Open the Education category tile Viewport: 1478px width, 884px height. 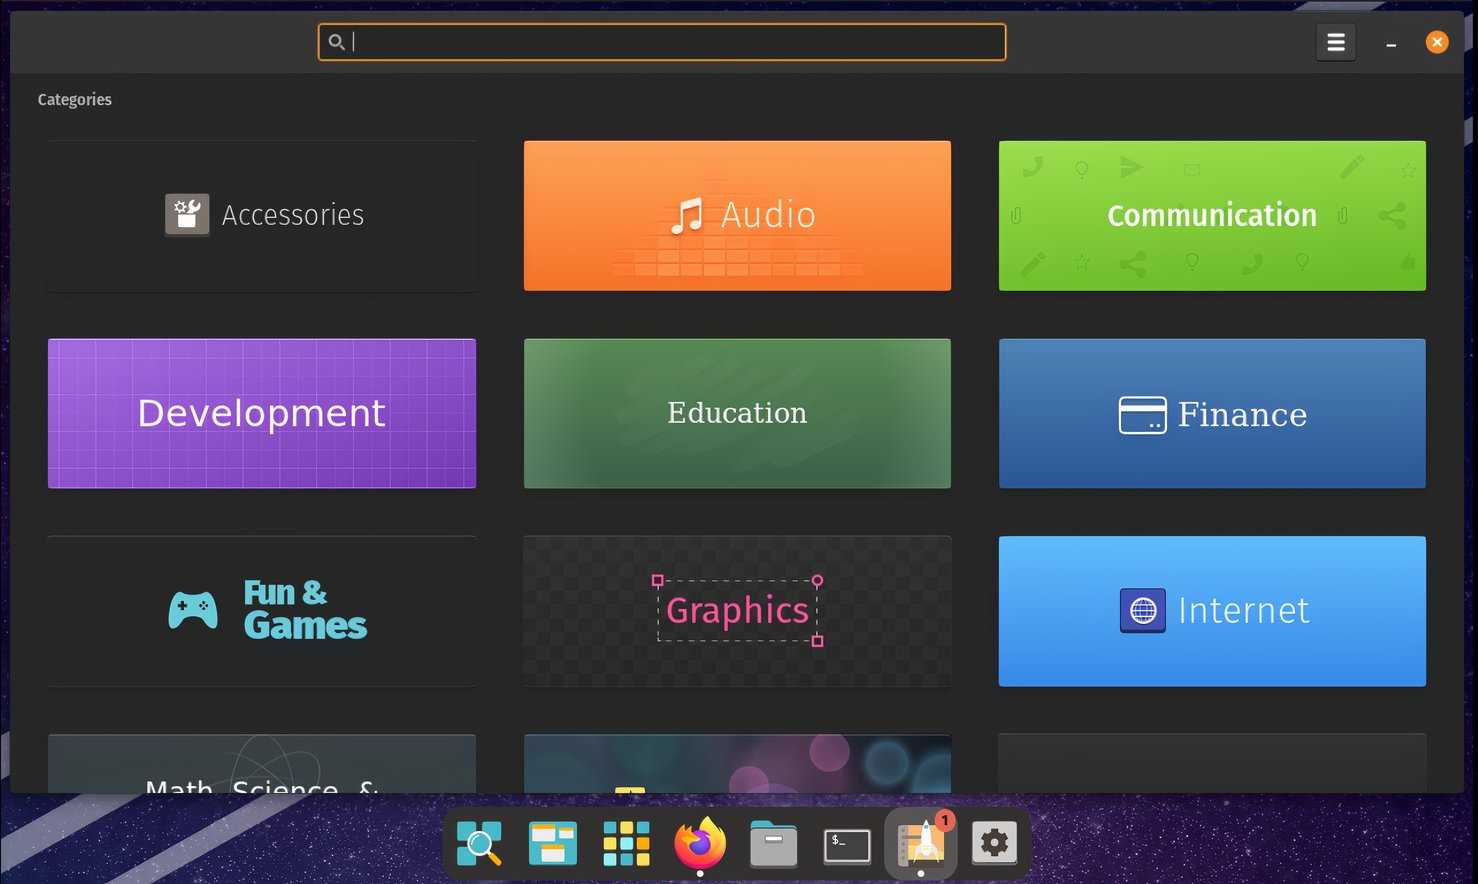736,412
